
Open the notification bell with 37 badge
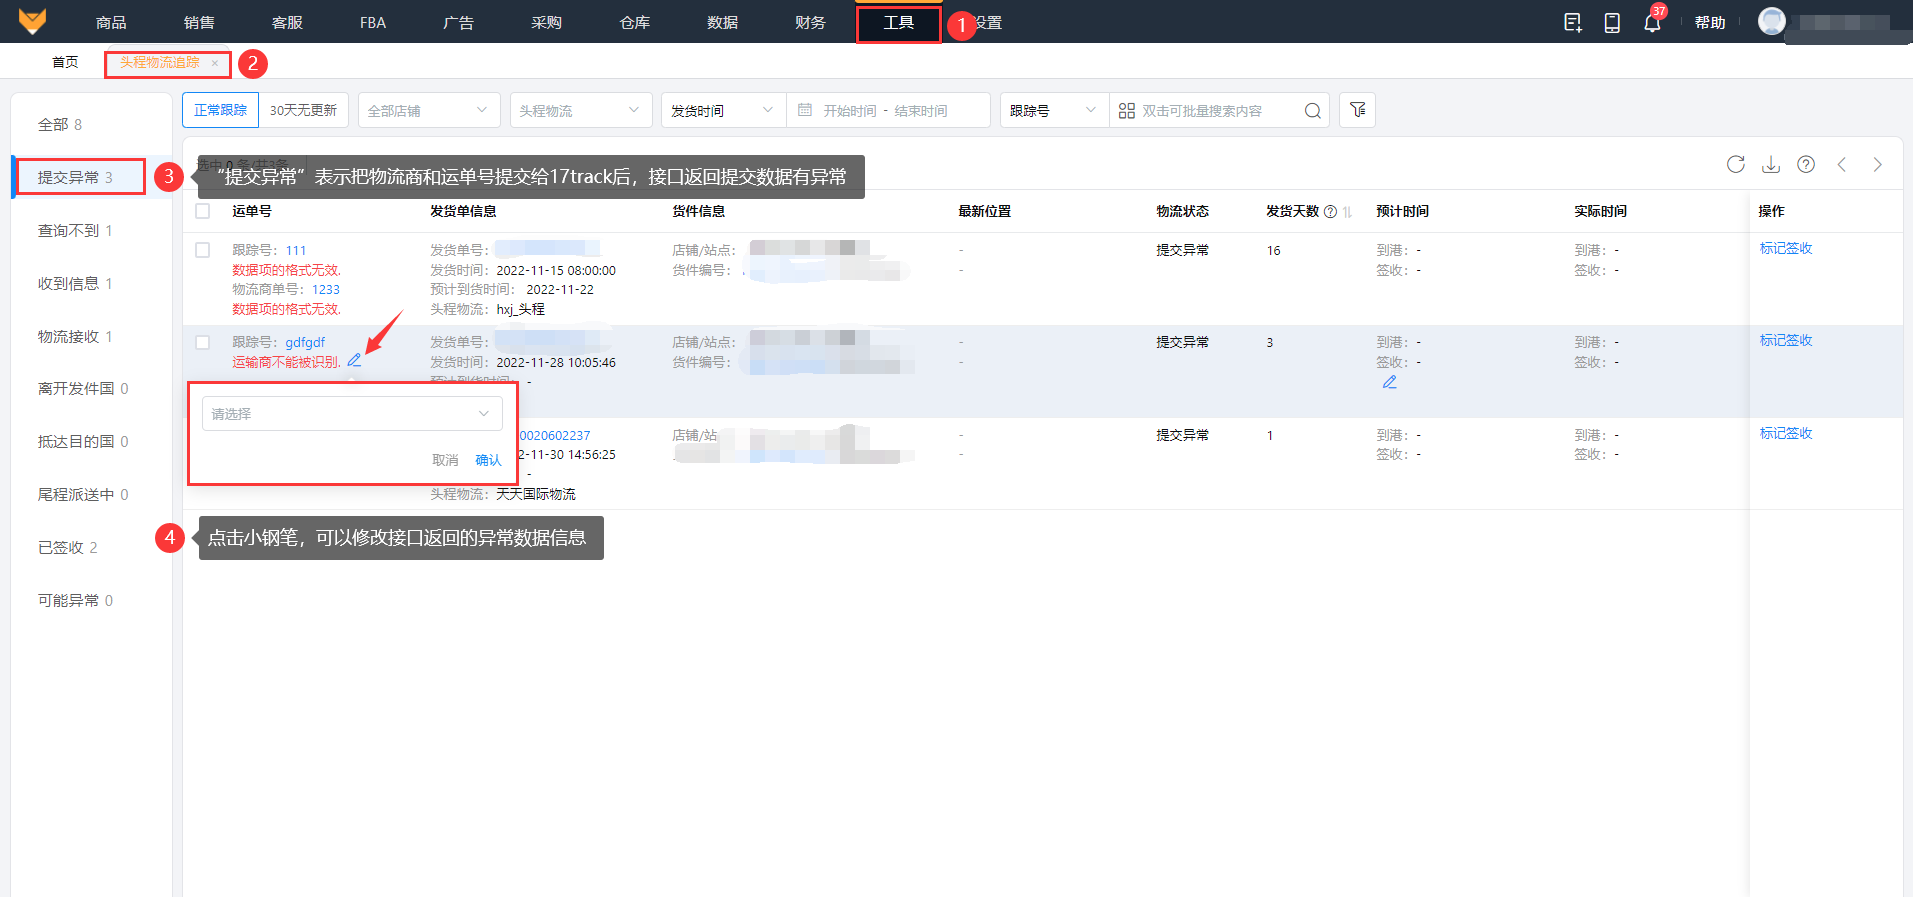[x=1652, y=22]
